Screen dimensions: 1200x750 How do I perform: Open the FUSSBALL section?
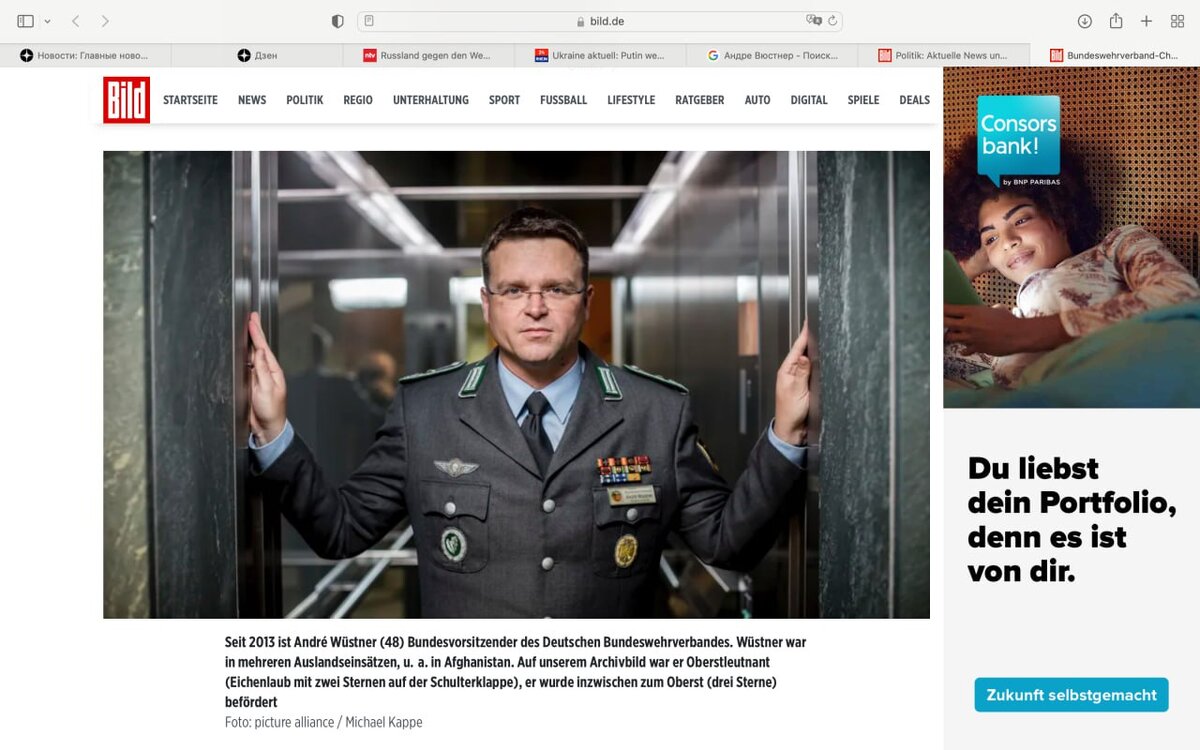pyautogui.click(x=564, y=100)
